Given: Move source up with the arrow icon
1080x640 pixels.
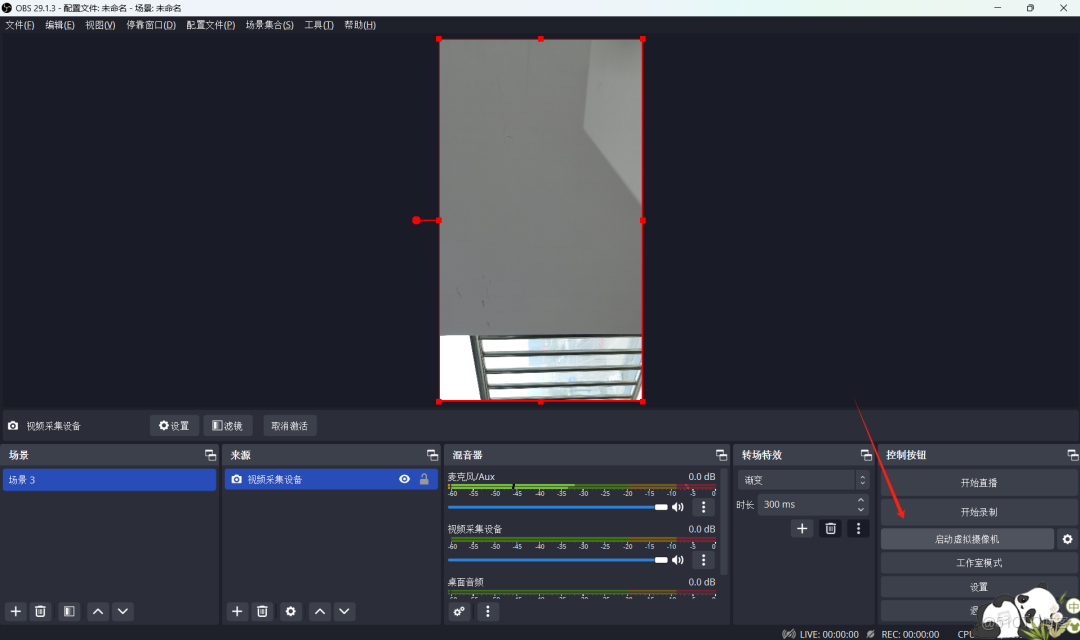Looking at the screenshot, I should (x=318, y=611).
